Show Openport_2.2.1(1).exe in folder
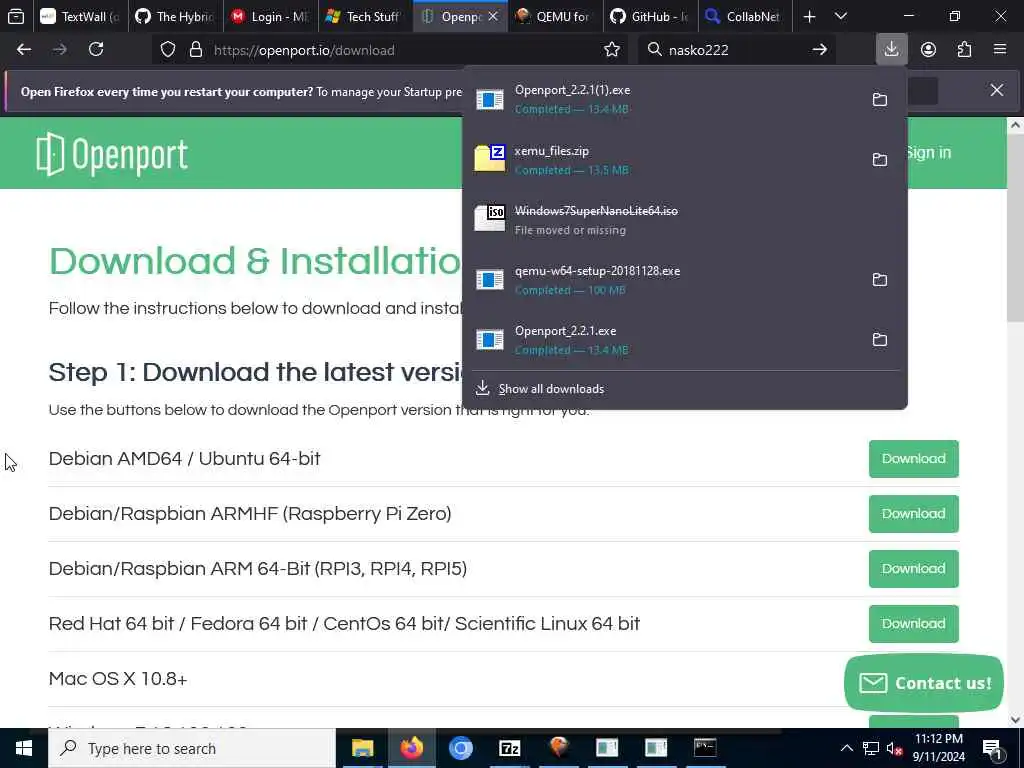Viewport: 1024px width, 768px height. point(880,99)
